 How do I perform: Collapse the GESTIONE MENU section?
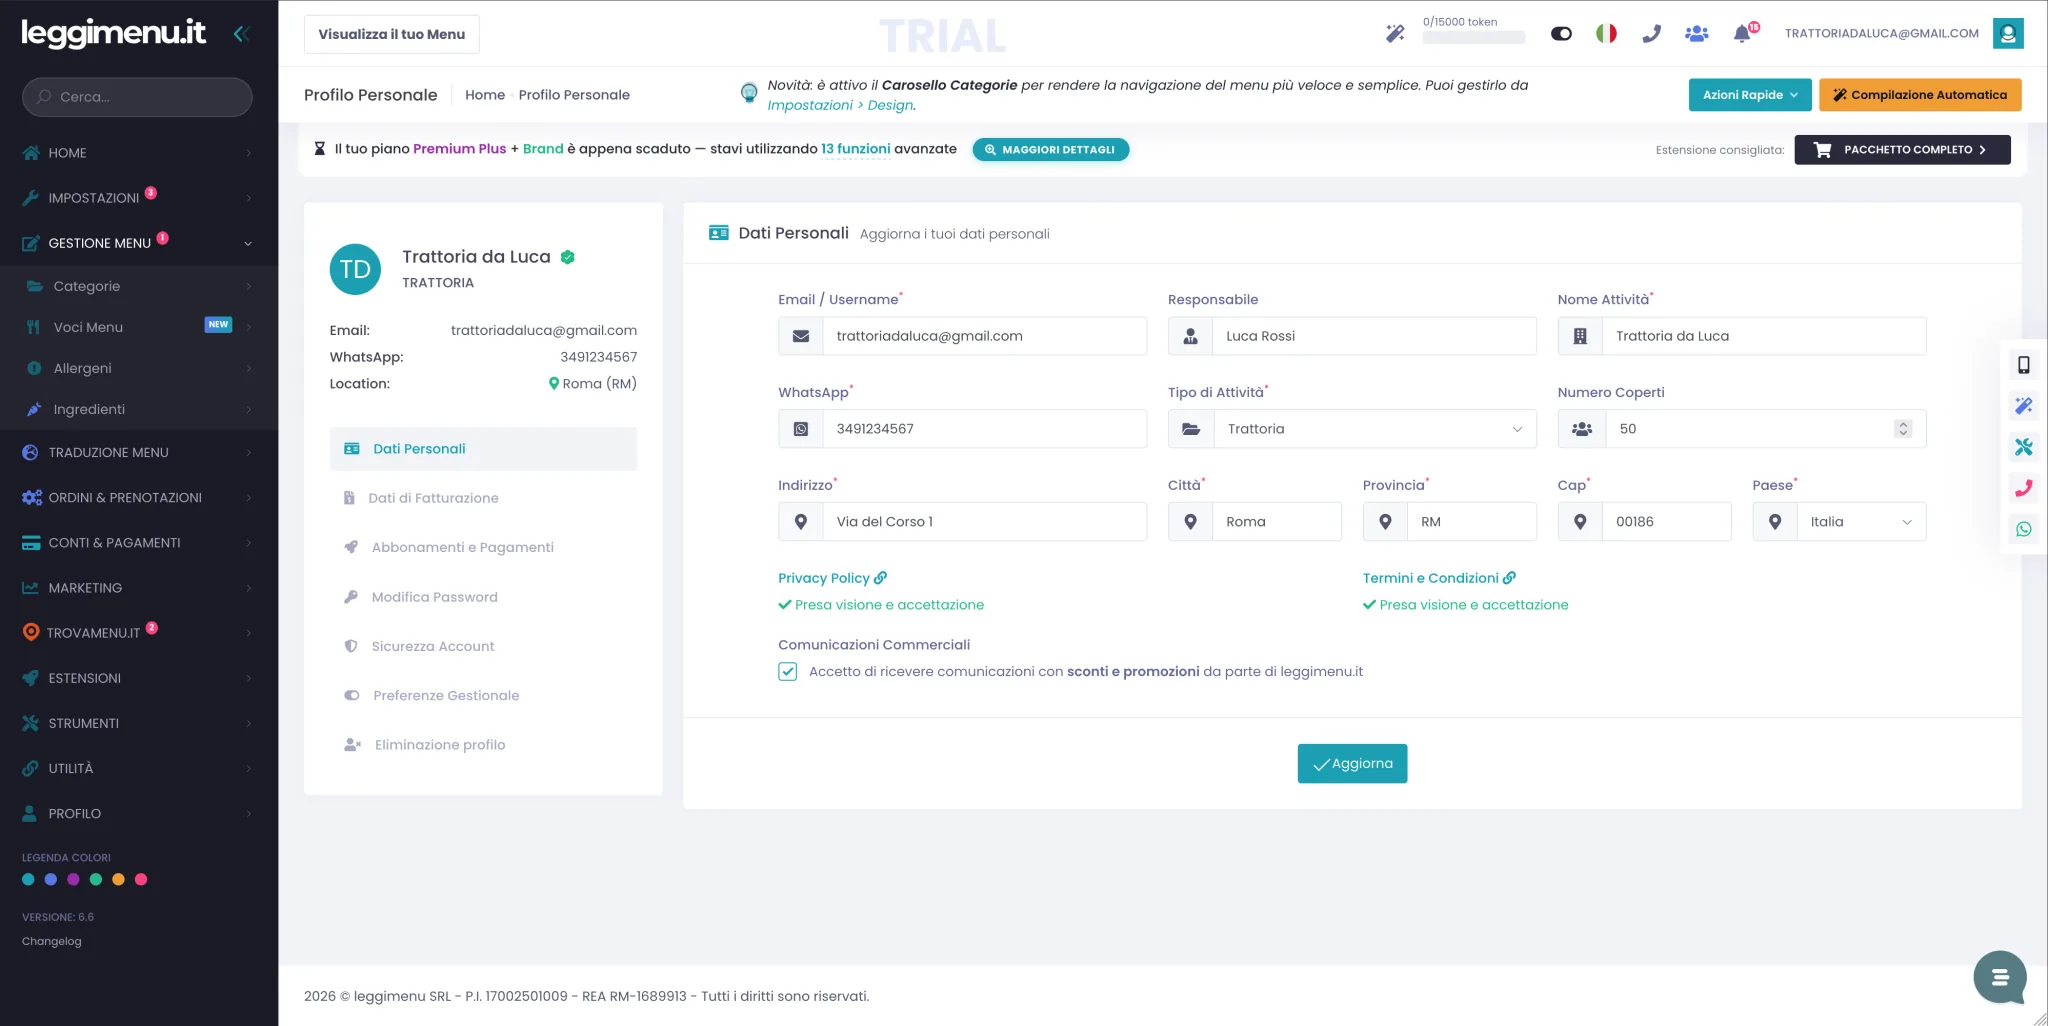point(139,243)
